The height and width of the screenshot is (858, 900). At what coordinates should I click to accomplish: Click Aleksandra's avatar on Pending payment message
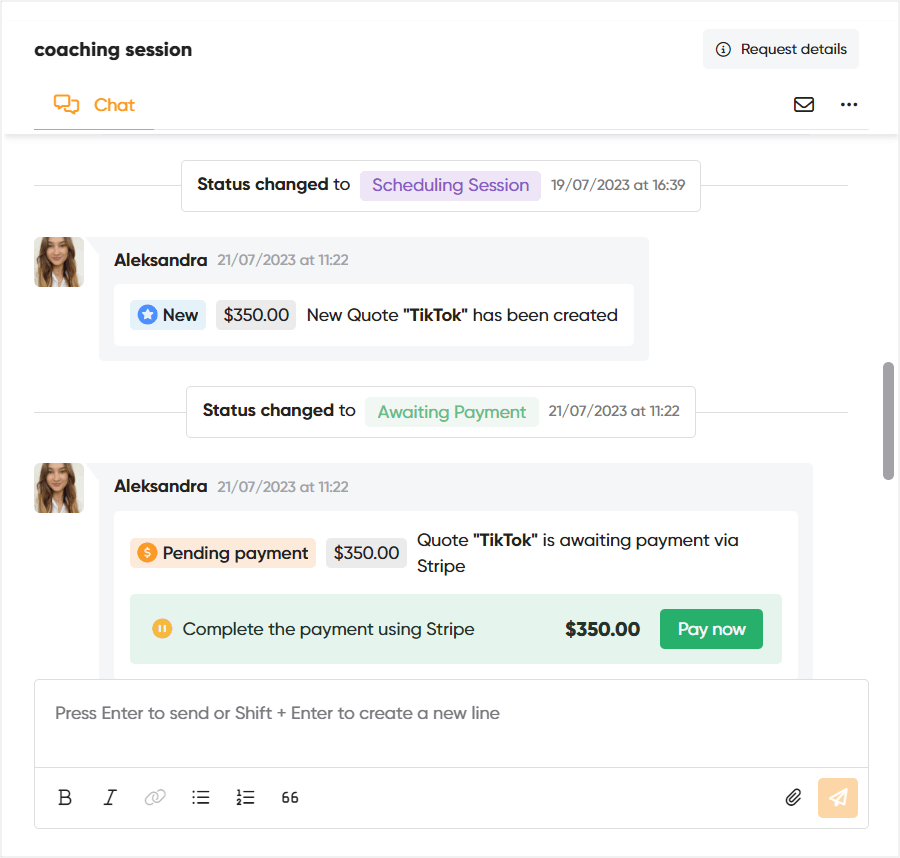click(x=59, y=488)
